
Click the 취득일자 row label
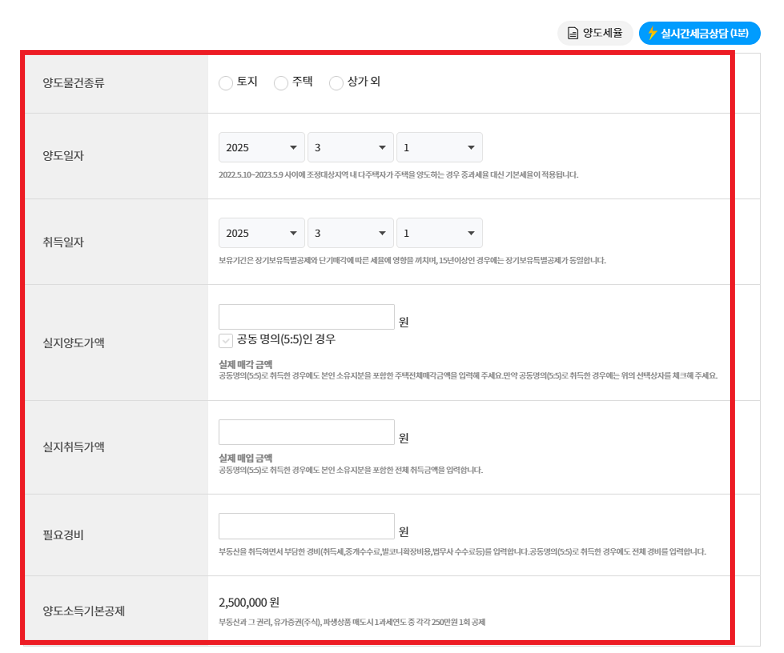63,242
